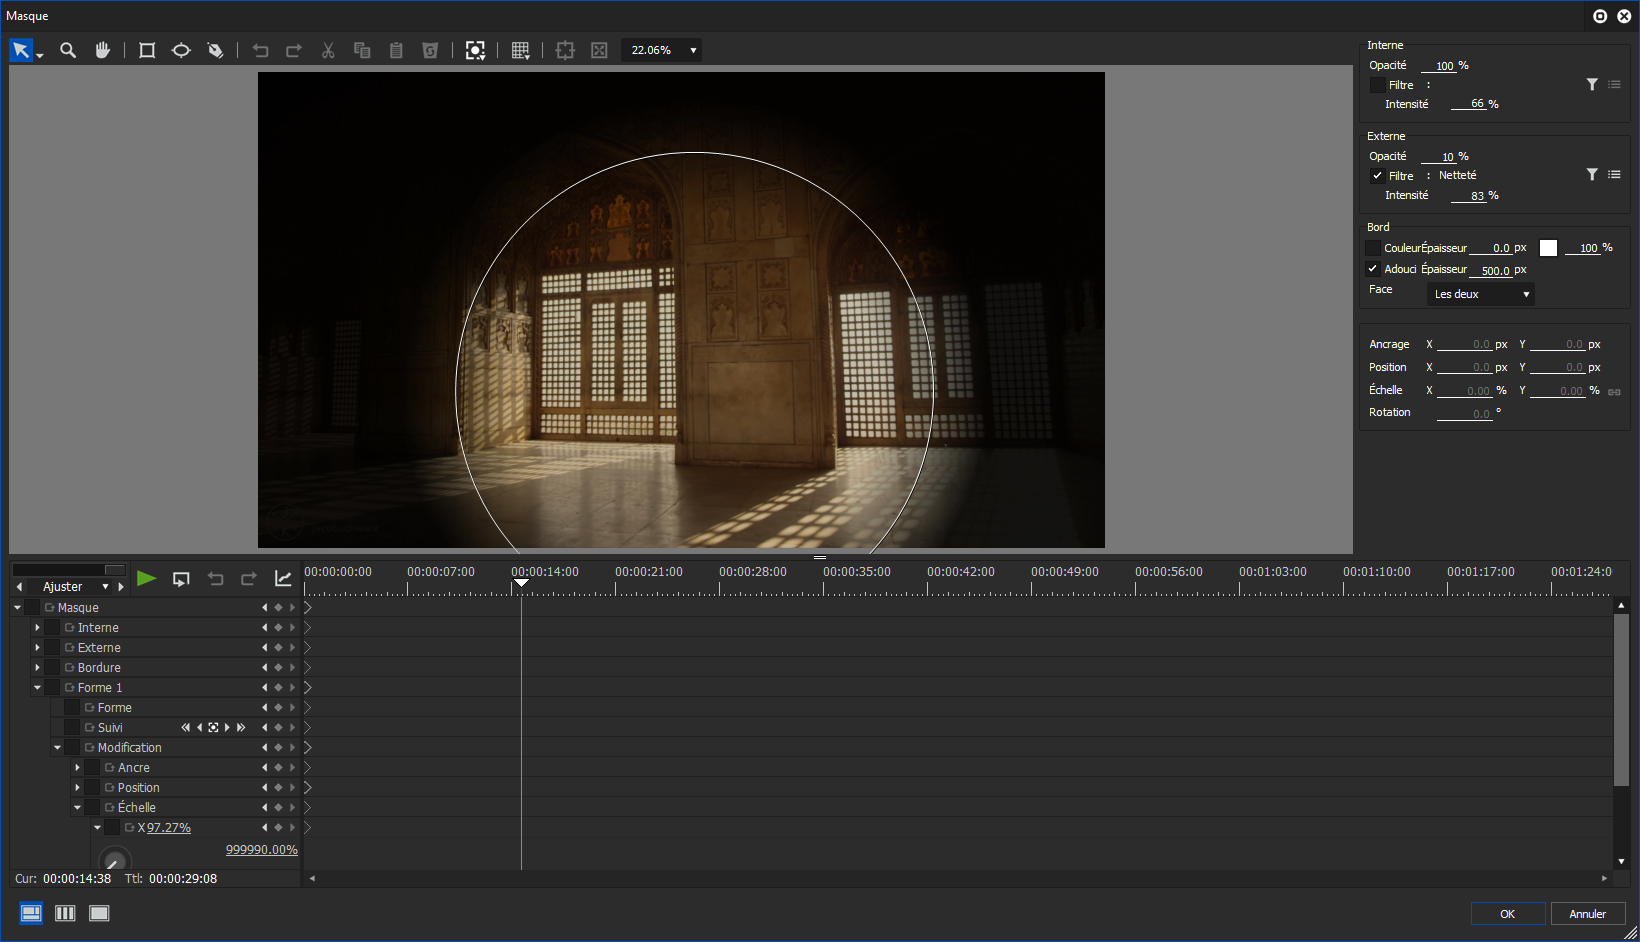Enable the Interne Filtre checkbox
The width and height of the screenshot is (1640, 942).
pyautogui.click(x=1377, y=85)
